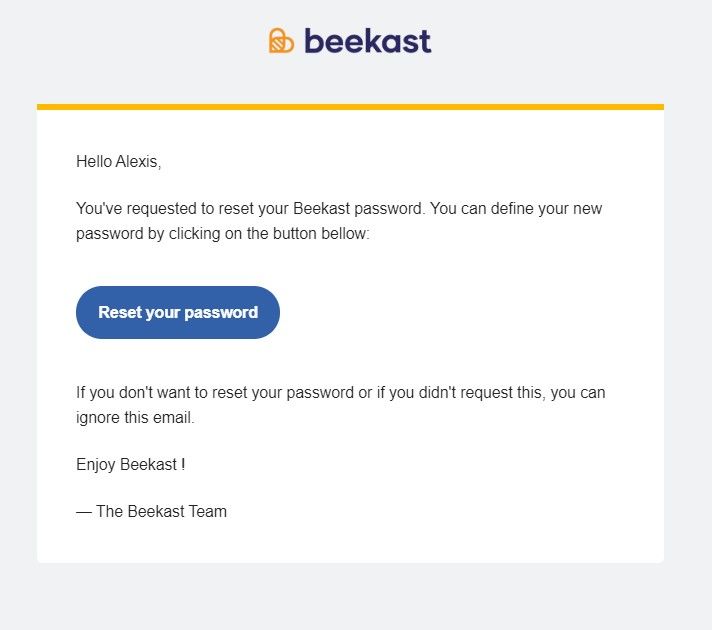
Task: Click the text 'password by clicking on the button bellow:'
Action: click(223, 234)
